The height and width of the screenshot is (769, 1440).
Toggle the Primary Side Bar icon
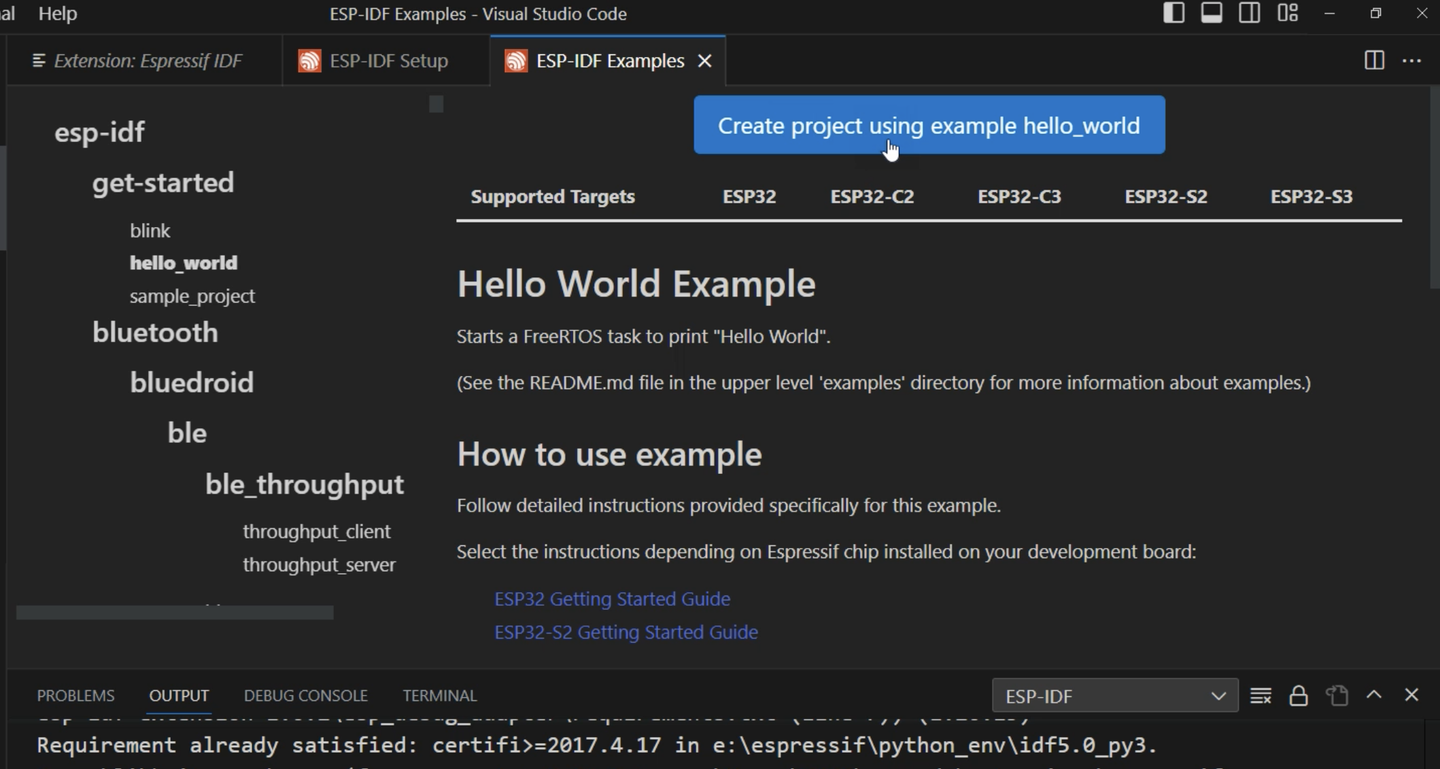pyautogui.click(x=1173, y=13)
